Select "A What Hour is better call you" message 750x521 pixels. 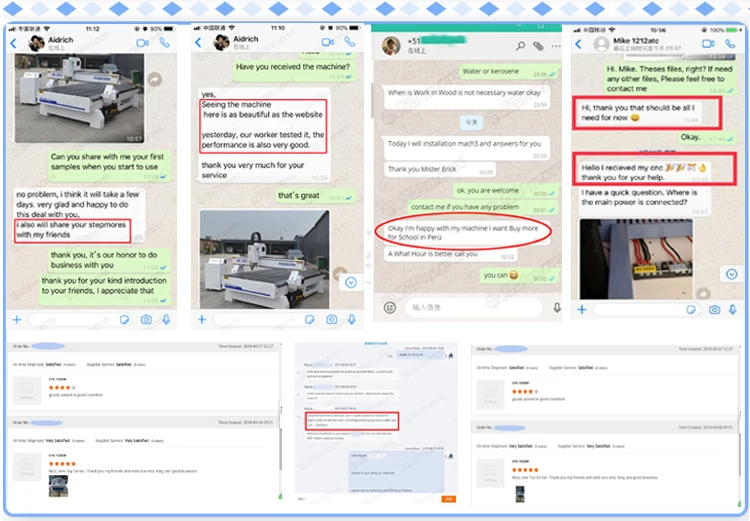pyautogui.click(x=451, y=254)
